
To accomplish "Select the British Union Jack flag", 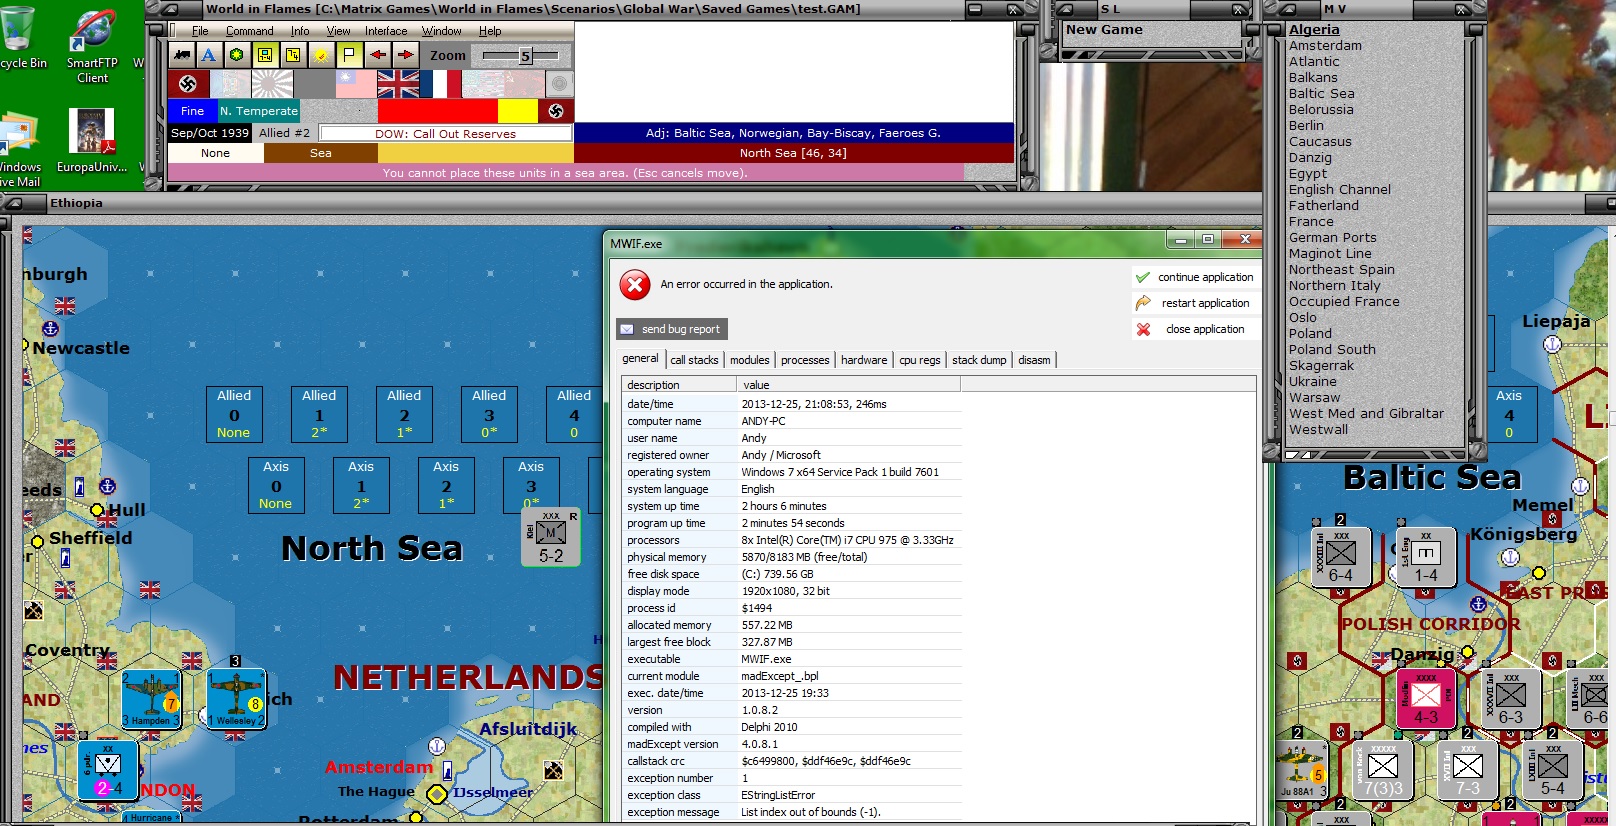I will coord(398,84).
